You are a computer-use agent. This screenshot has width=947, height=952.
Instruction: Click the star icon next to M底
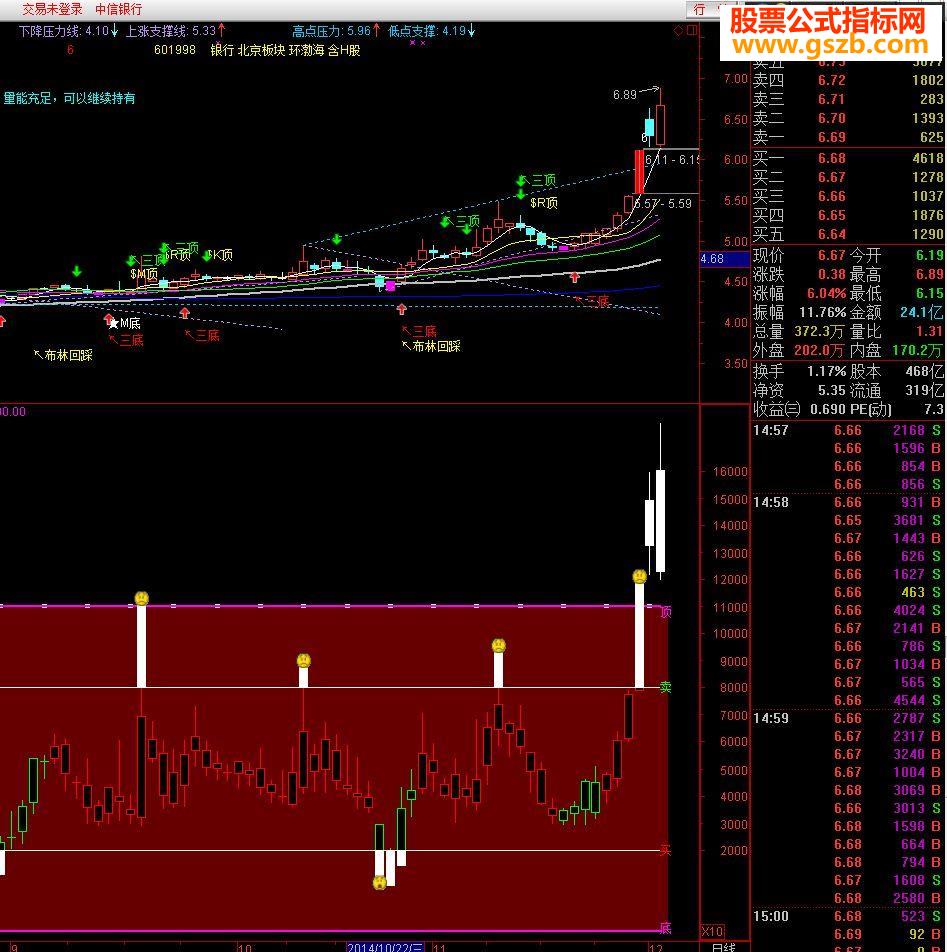[x=114, y=324]
